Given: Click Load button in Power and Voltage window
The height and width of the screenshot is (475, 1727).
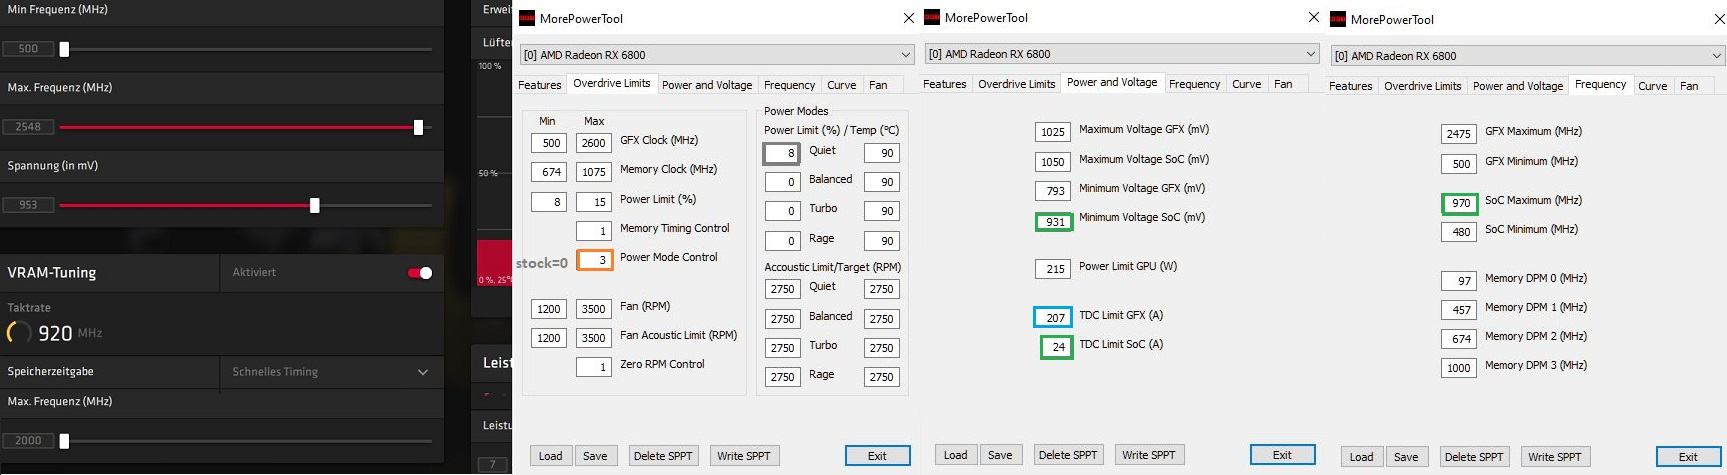Looking at the screenshot, I should point(956,455).
